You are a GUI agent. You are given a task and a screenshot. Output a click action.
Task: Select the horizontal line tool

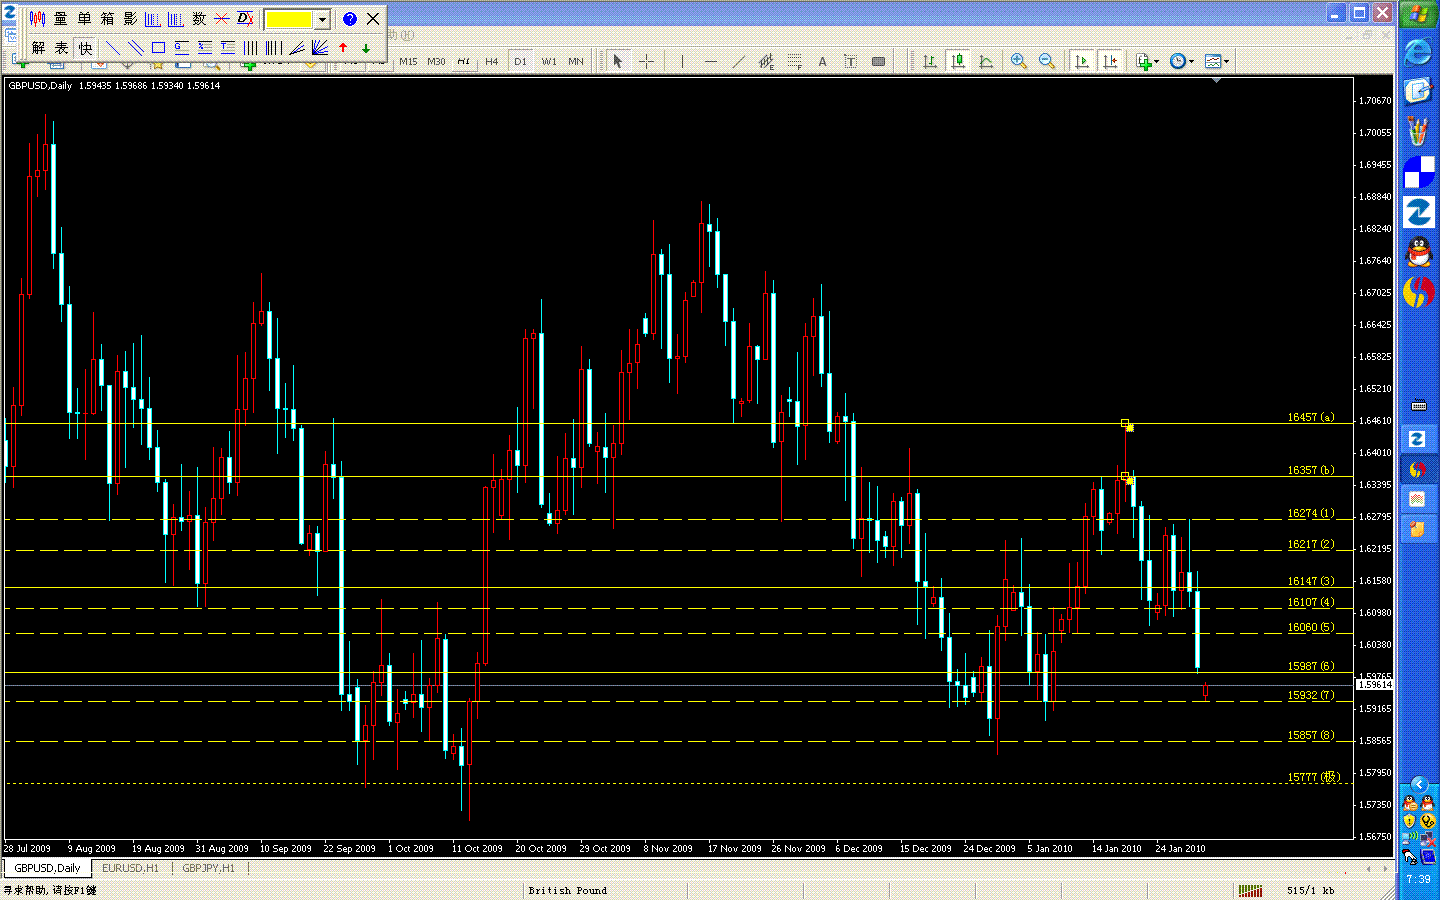pyautogui.click(x=710, y=62)
